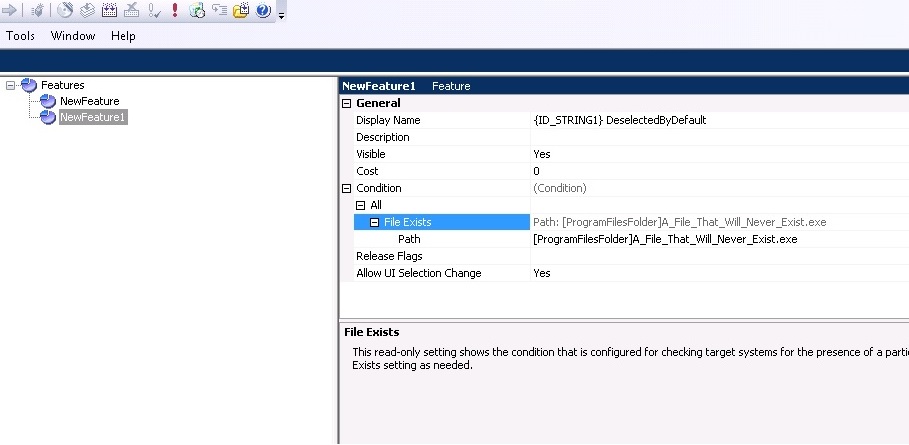909x445 pixels.
Task: Click the Description property label
Action: point(383,137)
